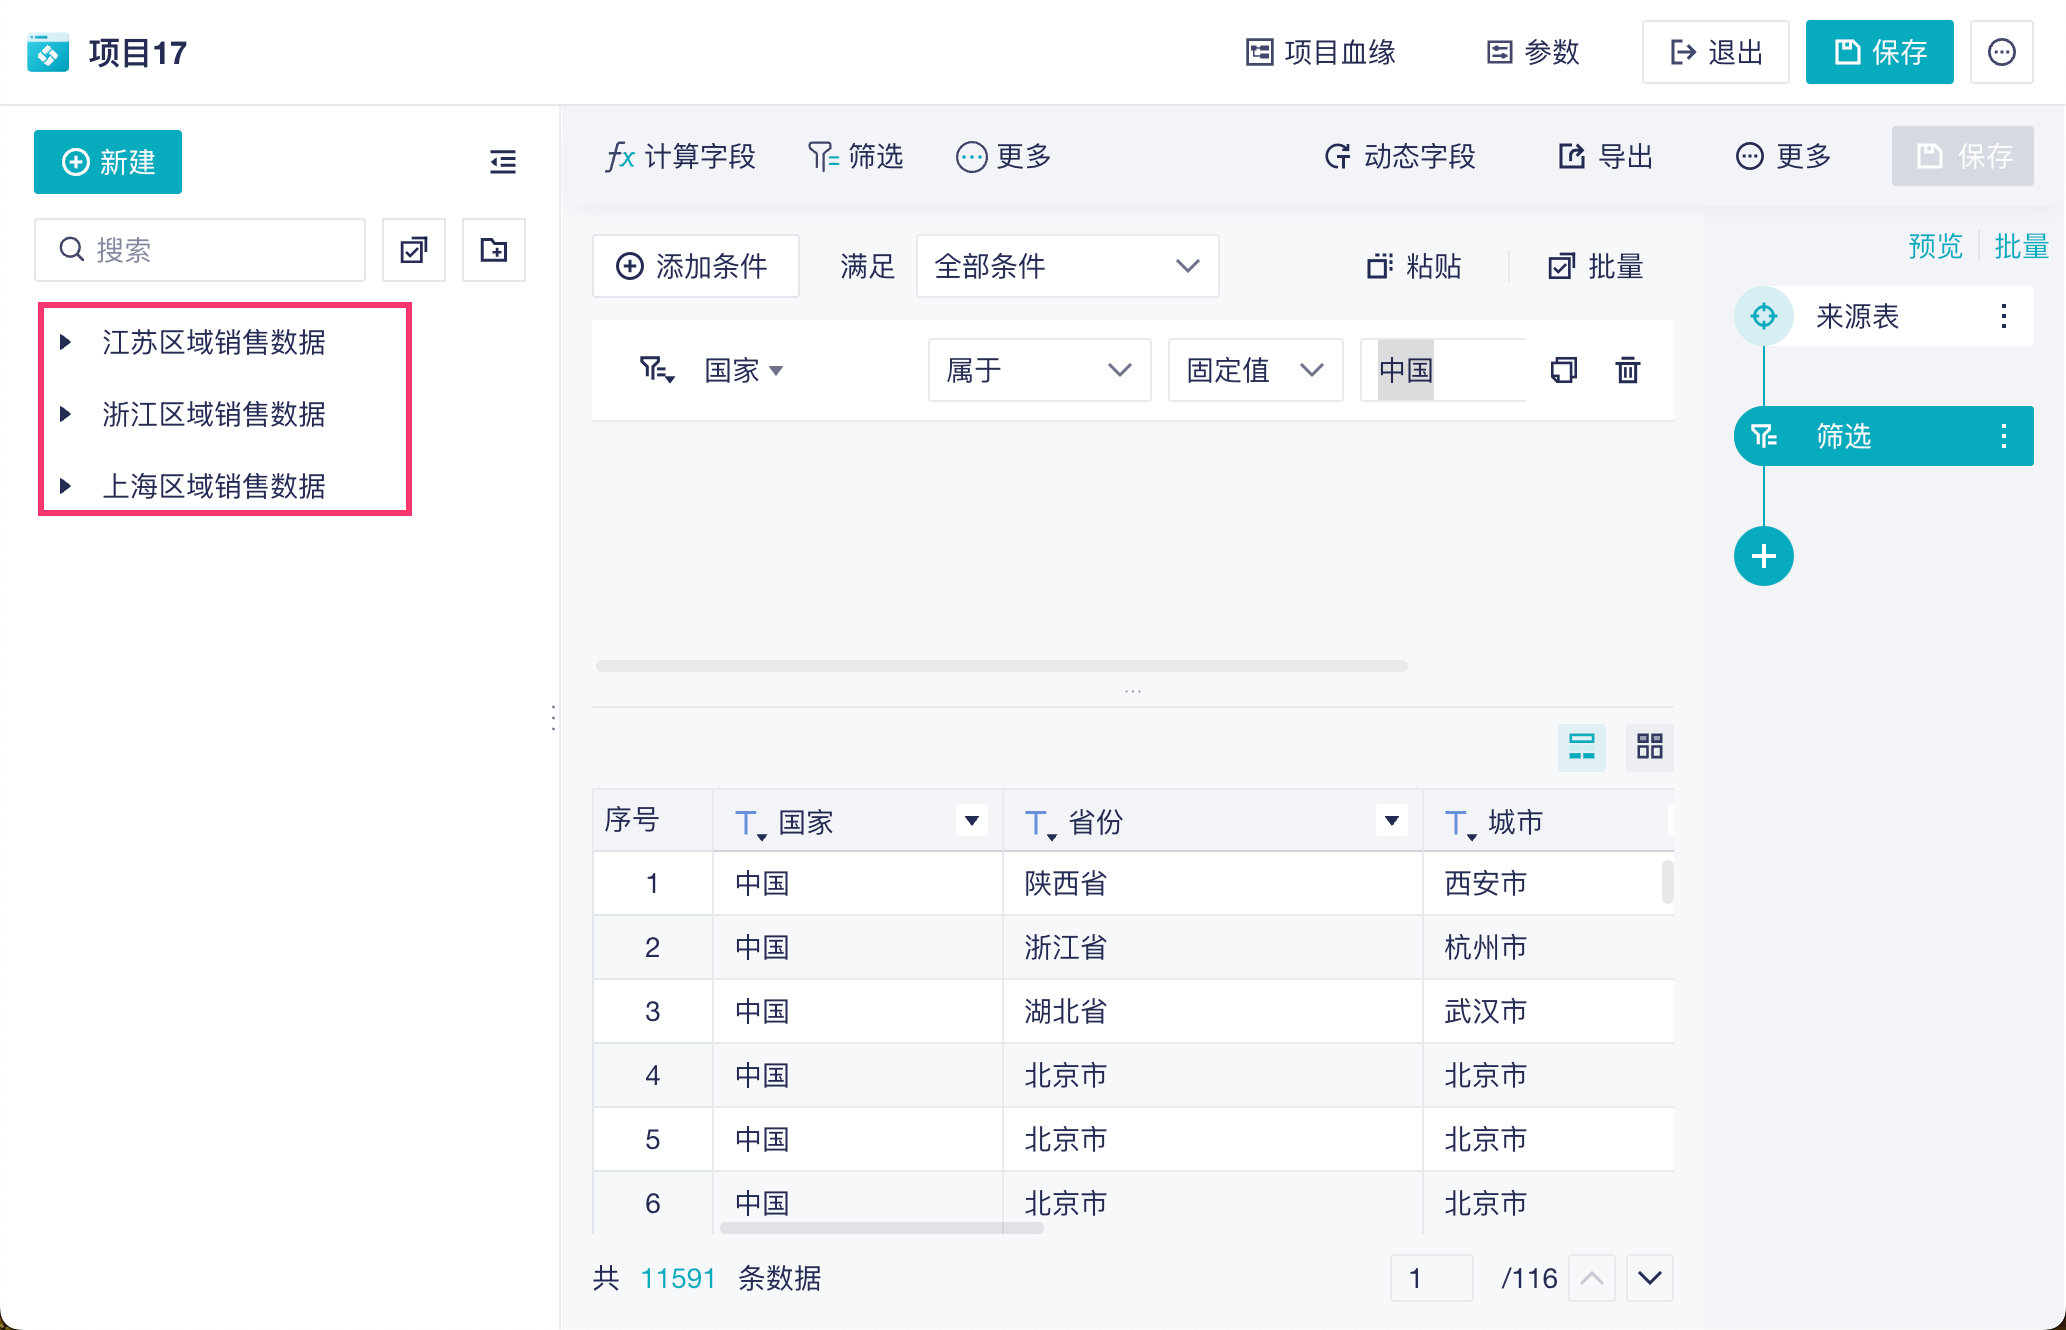Viewport: 2066px width, 1330px height.
Task: Click the 添加条件 button
Action: pos(695,266)
